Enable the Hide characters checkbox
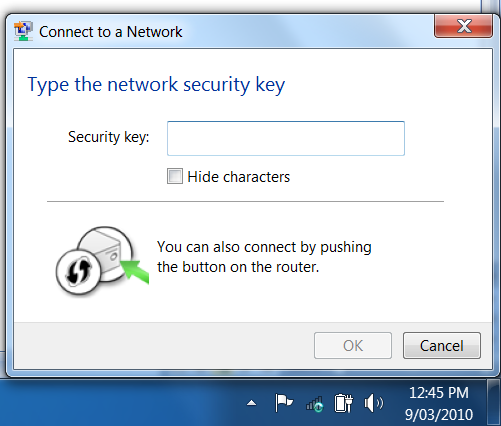 pyautogui.click(x=175, y=176)
